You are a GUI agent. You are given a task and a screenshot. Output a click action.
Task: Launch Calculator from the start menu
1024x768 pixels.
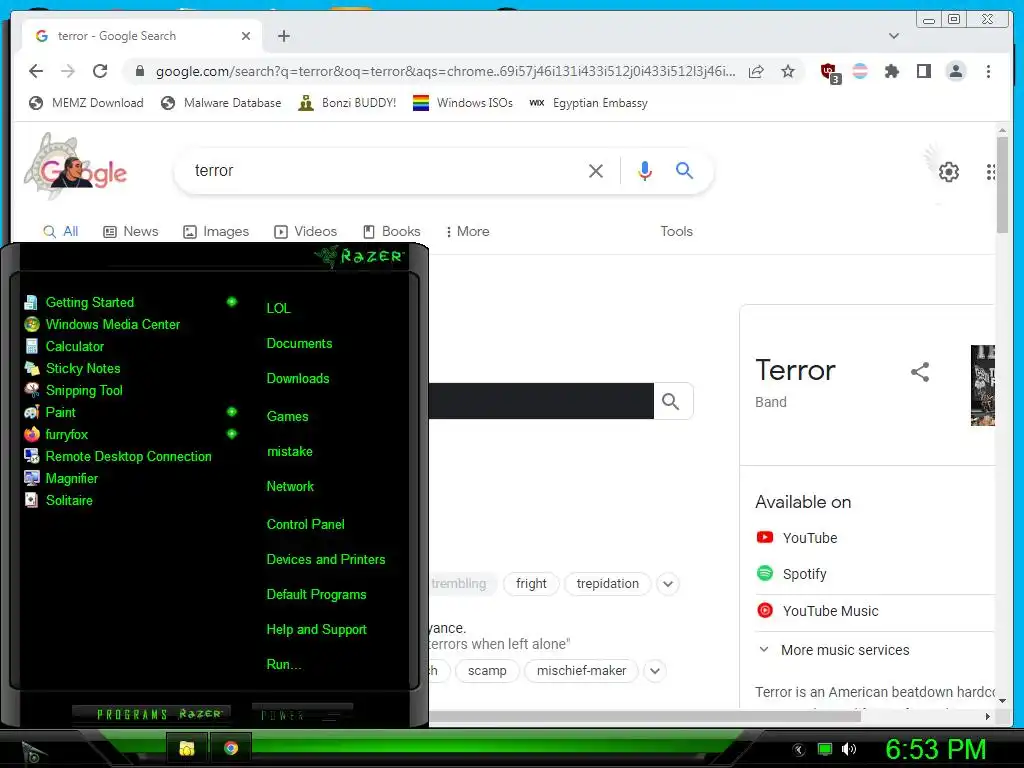tap(64, 346)
